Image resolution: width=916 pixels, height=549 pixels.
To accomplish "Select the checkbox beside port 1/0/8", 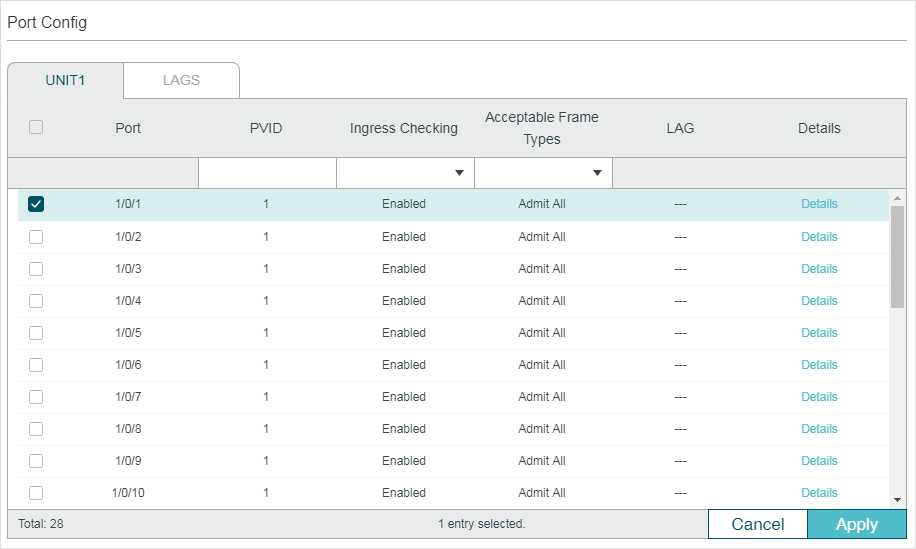I will pyautogui.click(x=36, y=429).
